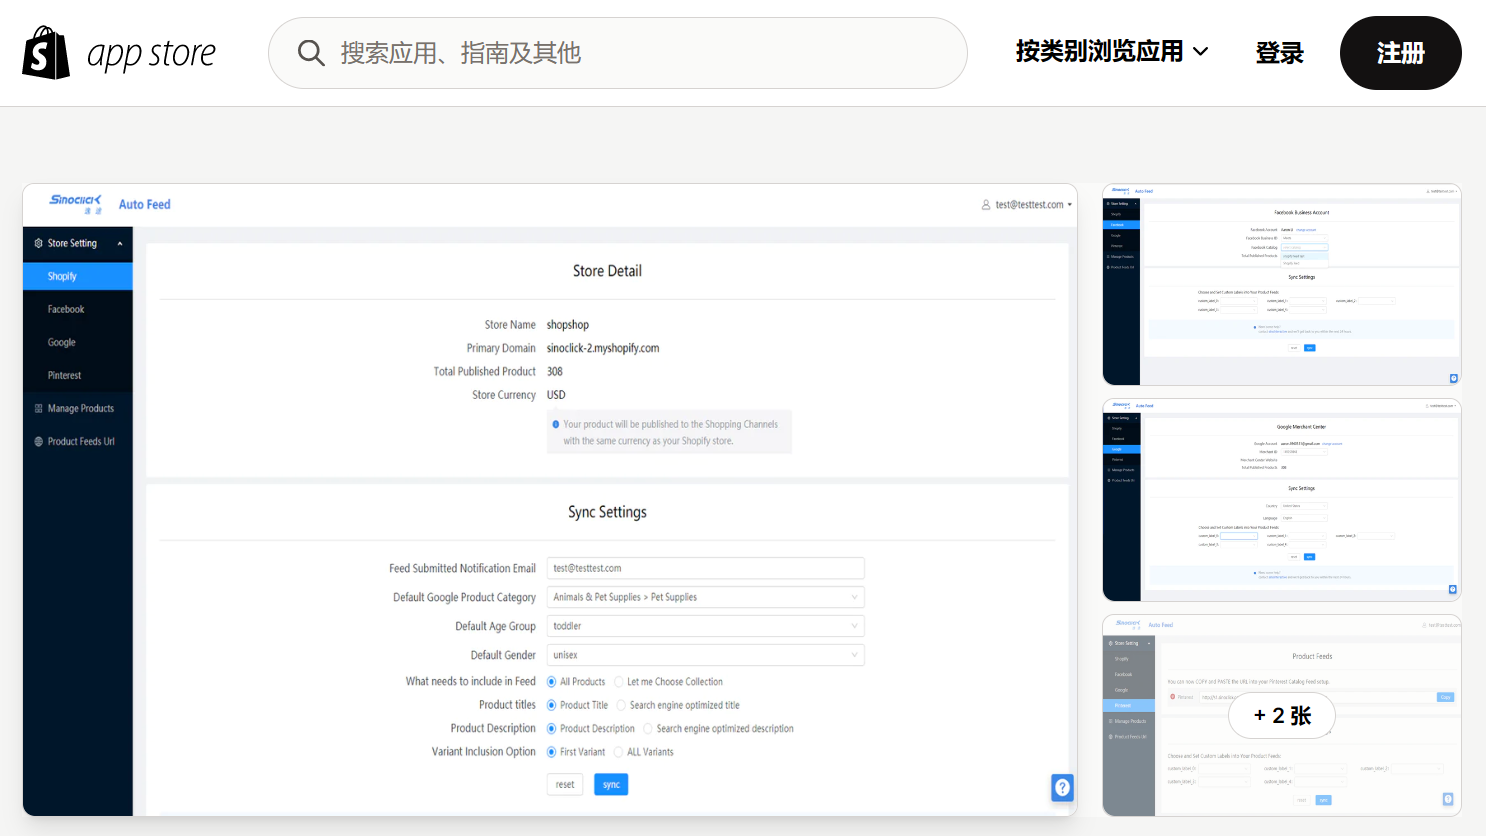This screenshot has height=836, width=1486.
Task: Select the First Variant radio button
Action: [x=552, y=752]
